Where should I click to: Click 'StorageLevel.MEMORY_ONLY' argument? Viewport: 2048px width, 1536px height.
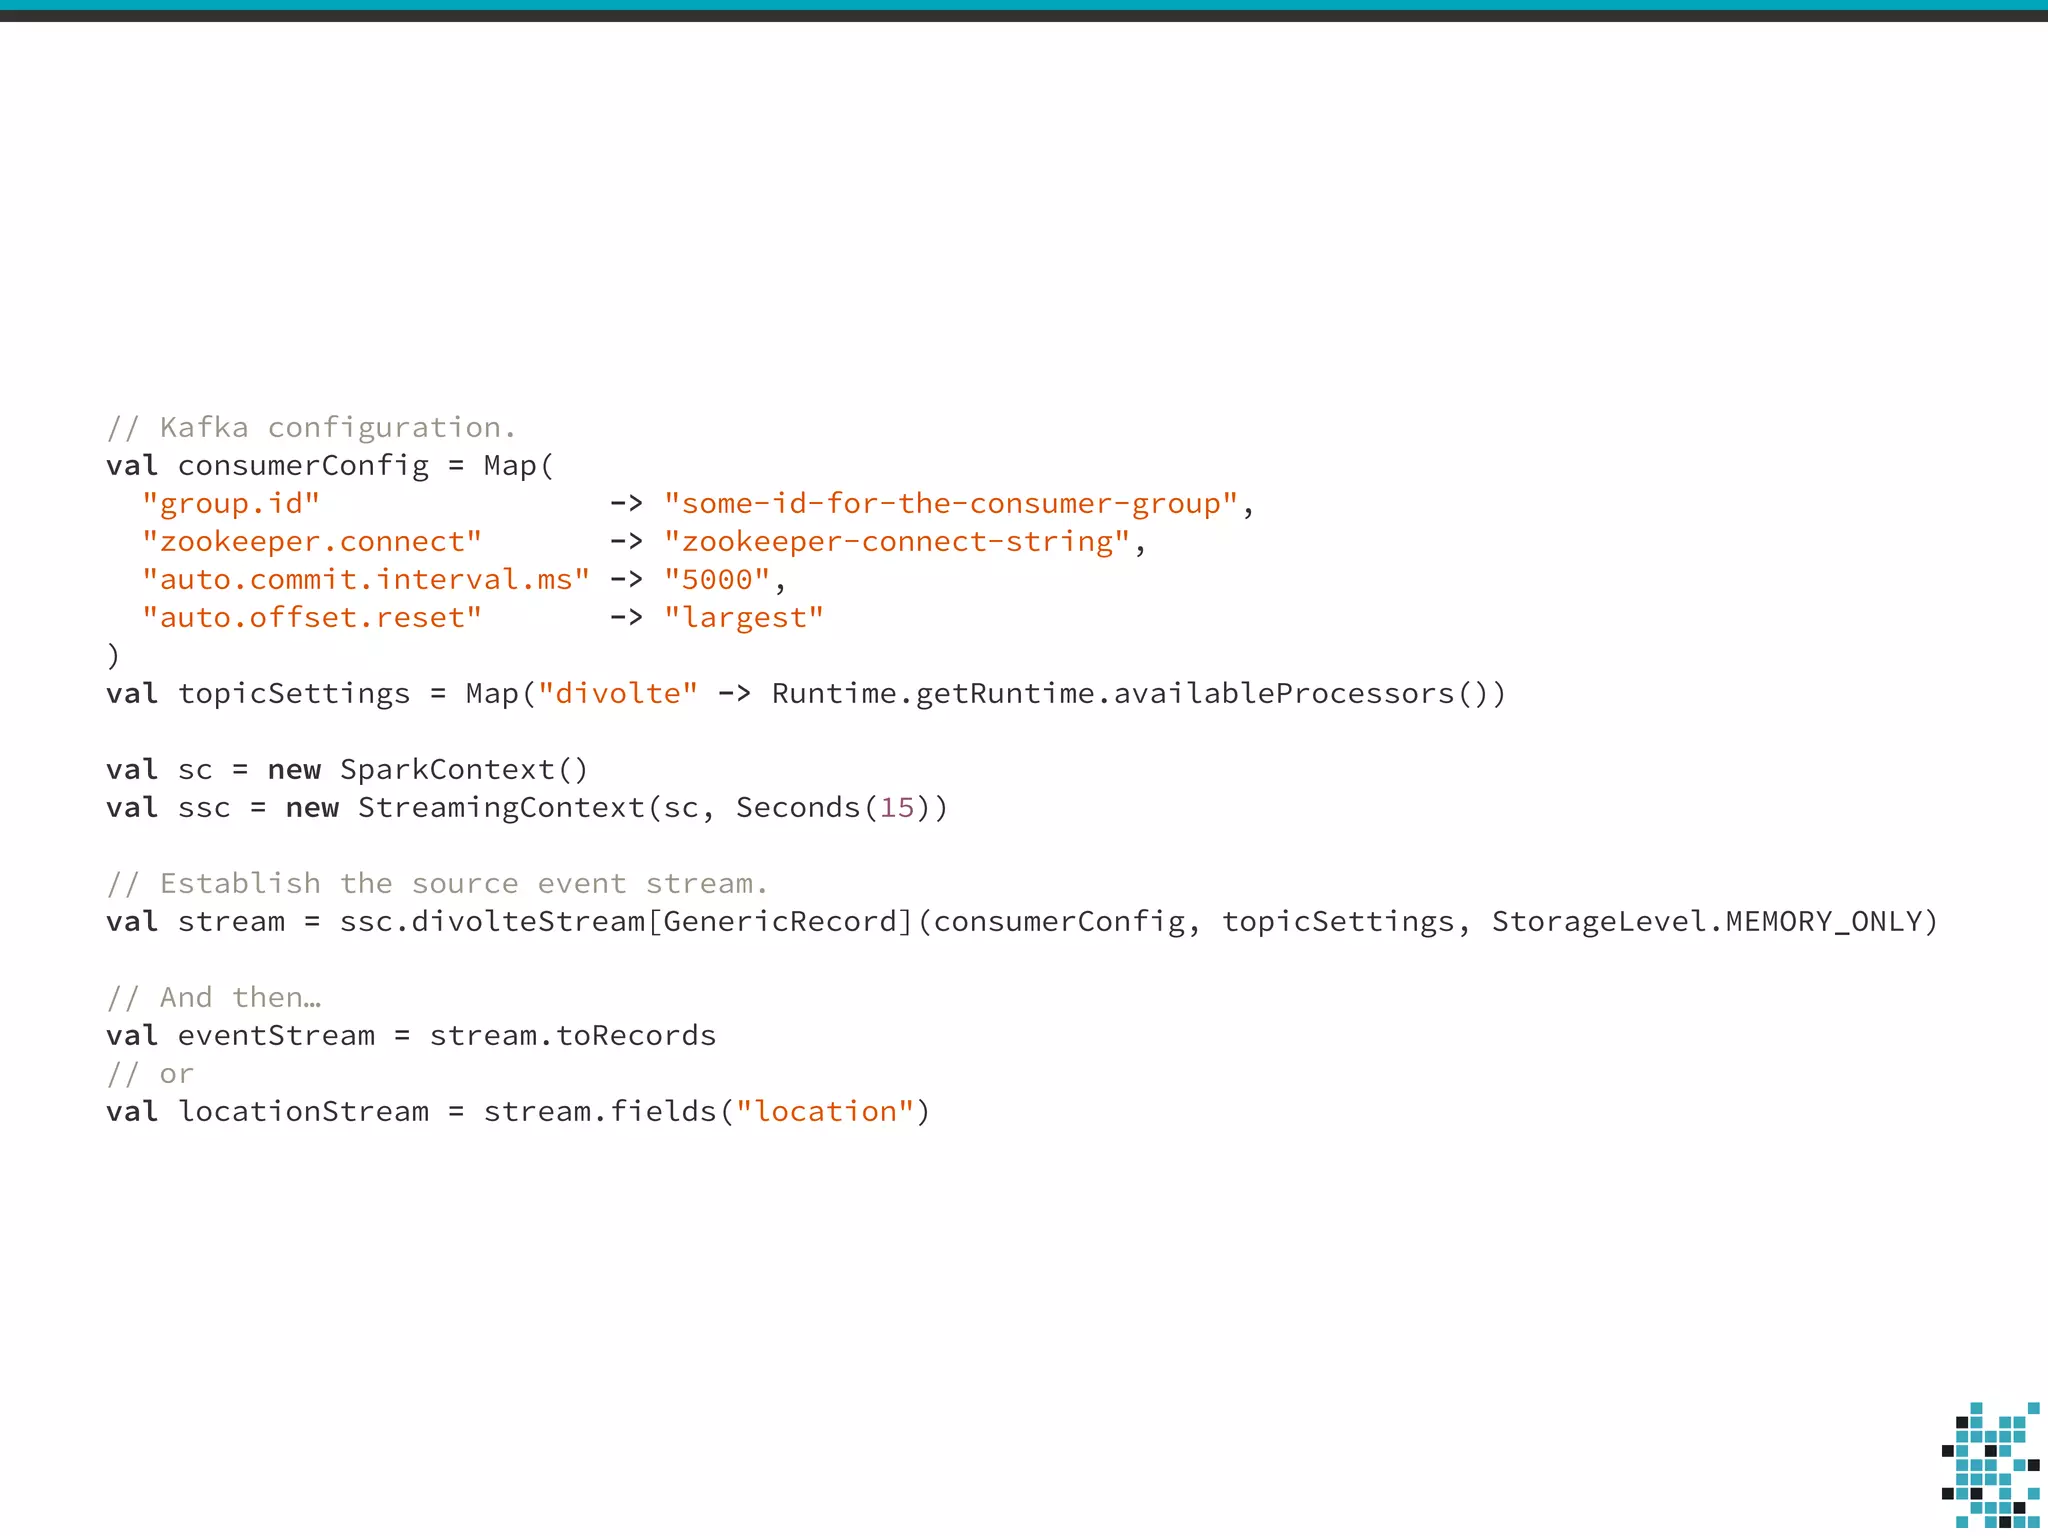click(x=1706, y=922)
